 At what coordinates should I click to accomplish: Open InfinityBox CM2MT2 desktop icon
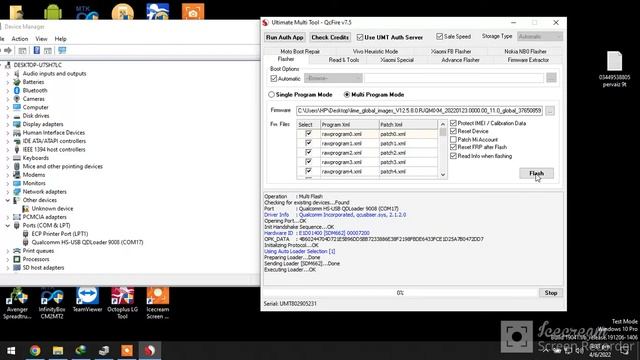coord(52,303)
